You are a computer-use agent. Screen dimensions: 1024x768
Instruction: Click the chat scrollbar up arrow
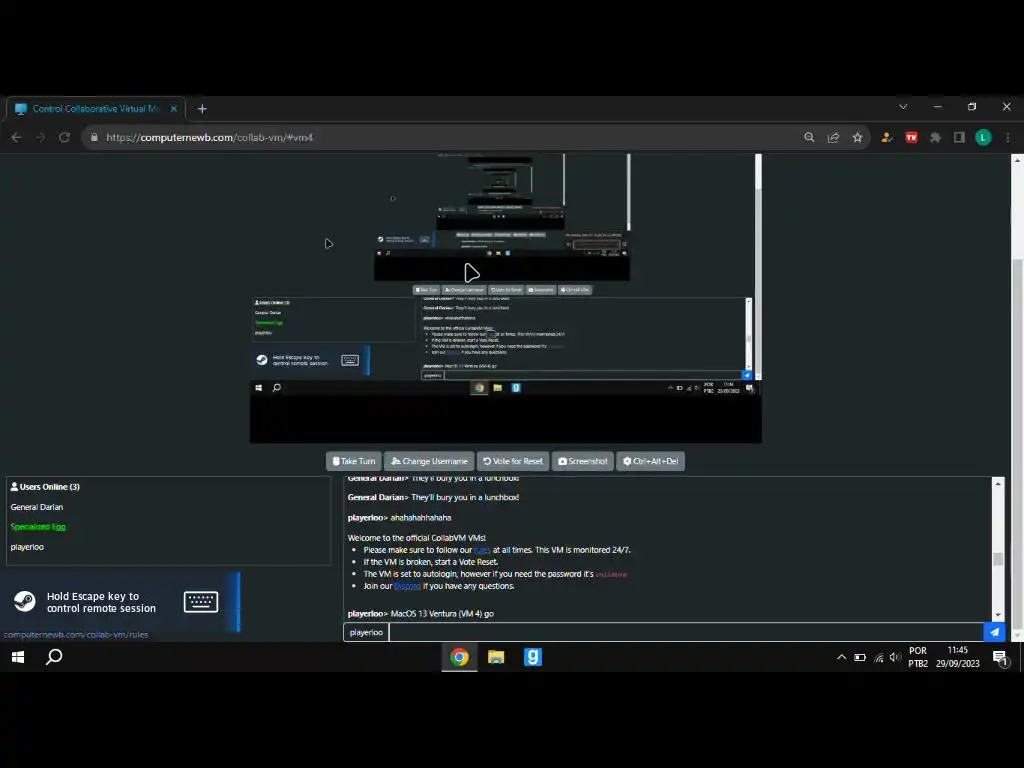[x=997, y=483]
